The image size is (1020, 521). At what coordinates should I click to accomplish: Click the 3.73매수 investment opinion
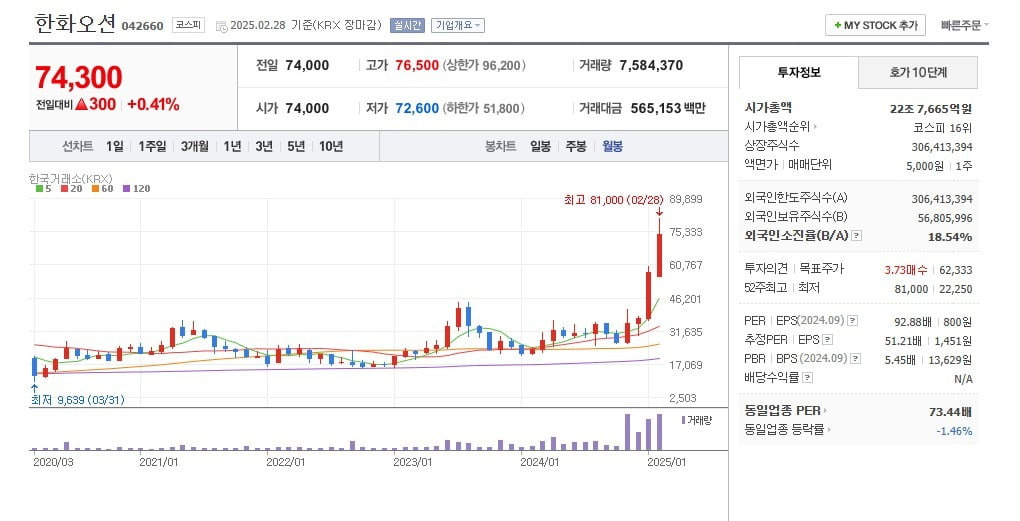(906, 269)
